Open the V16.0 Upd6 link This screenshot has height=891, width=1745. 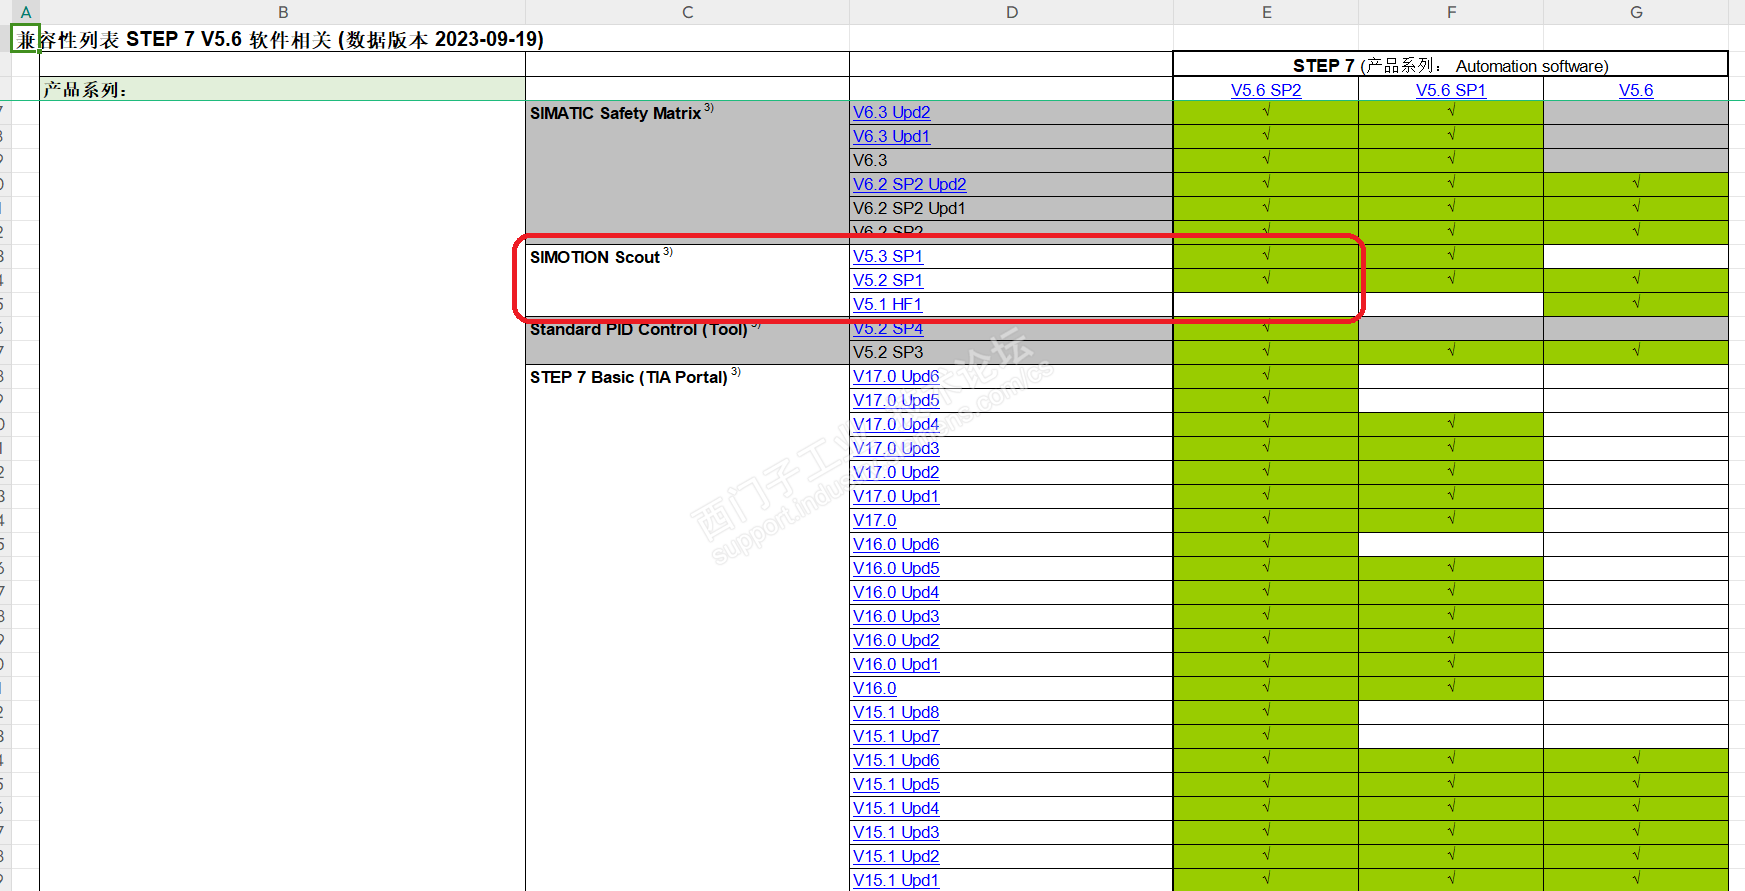click(x=896, y=545)
